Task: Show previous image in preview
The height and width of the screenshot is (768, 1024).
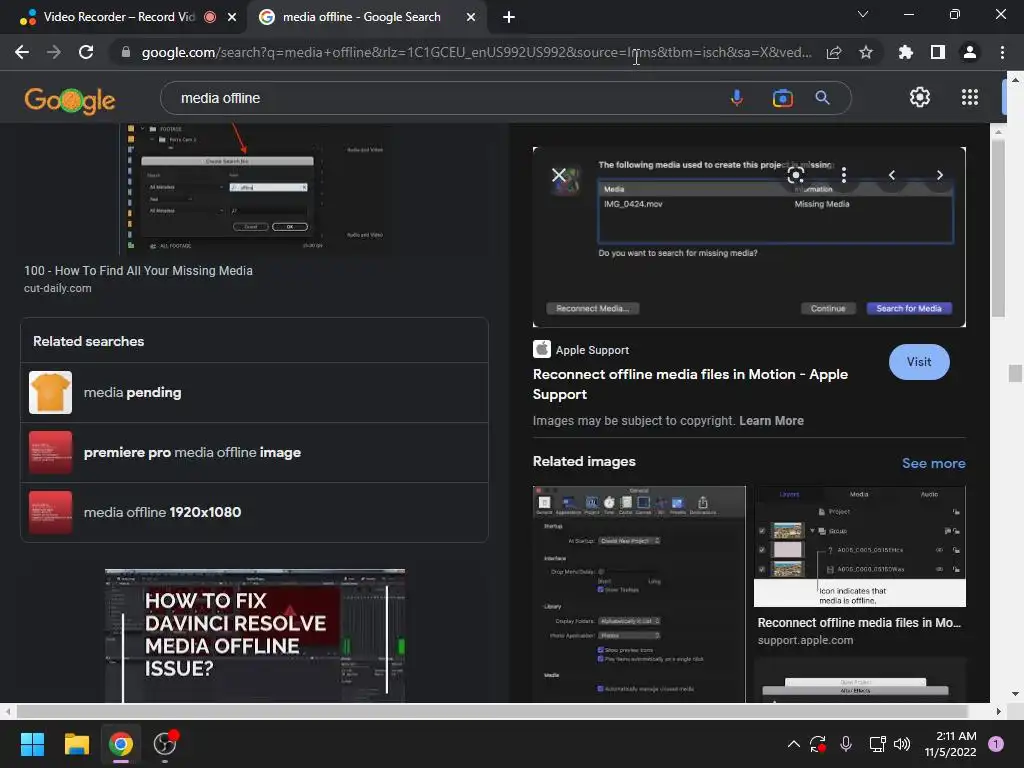Action: (891, 175)
